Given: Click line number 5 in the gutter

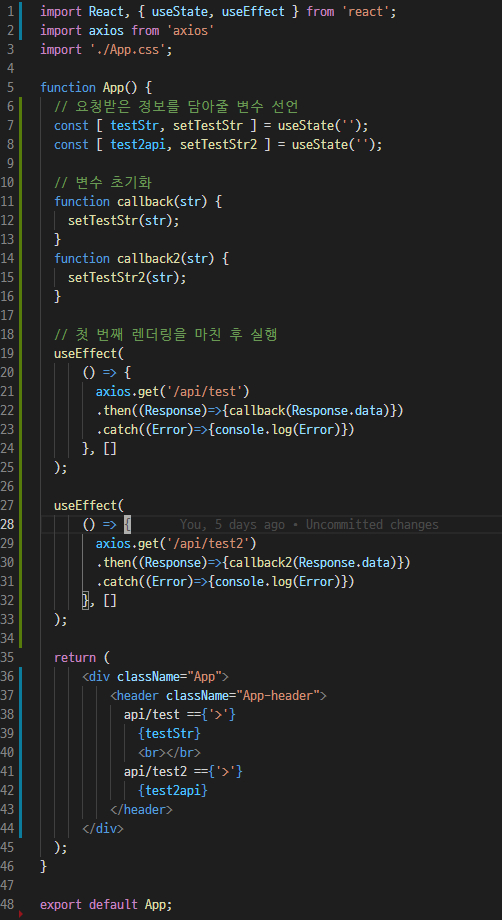Looking at the screenshot, I should pos(11,87).
